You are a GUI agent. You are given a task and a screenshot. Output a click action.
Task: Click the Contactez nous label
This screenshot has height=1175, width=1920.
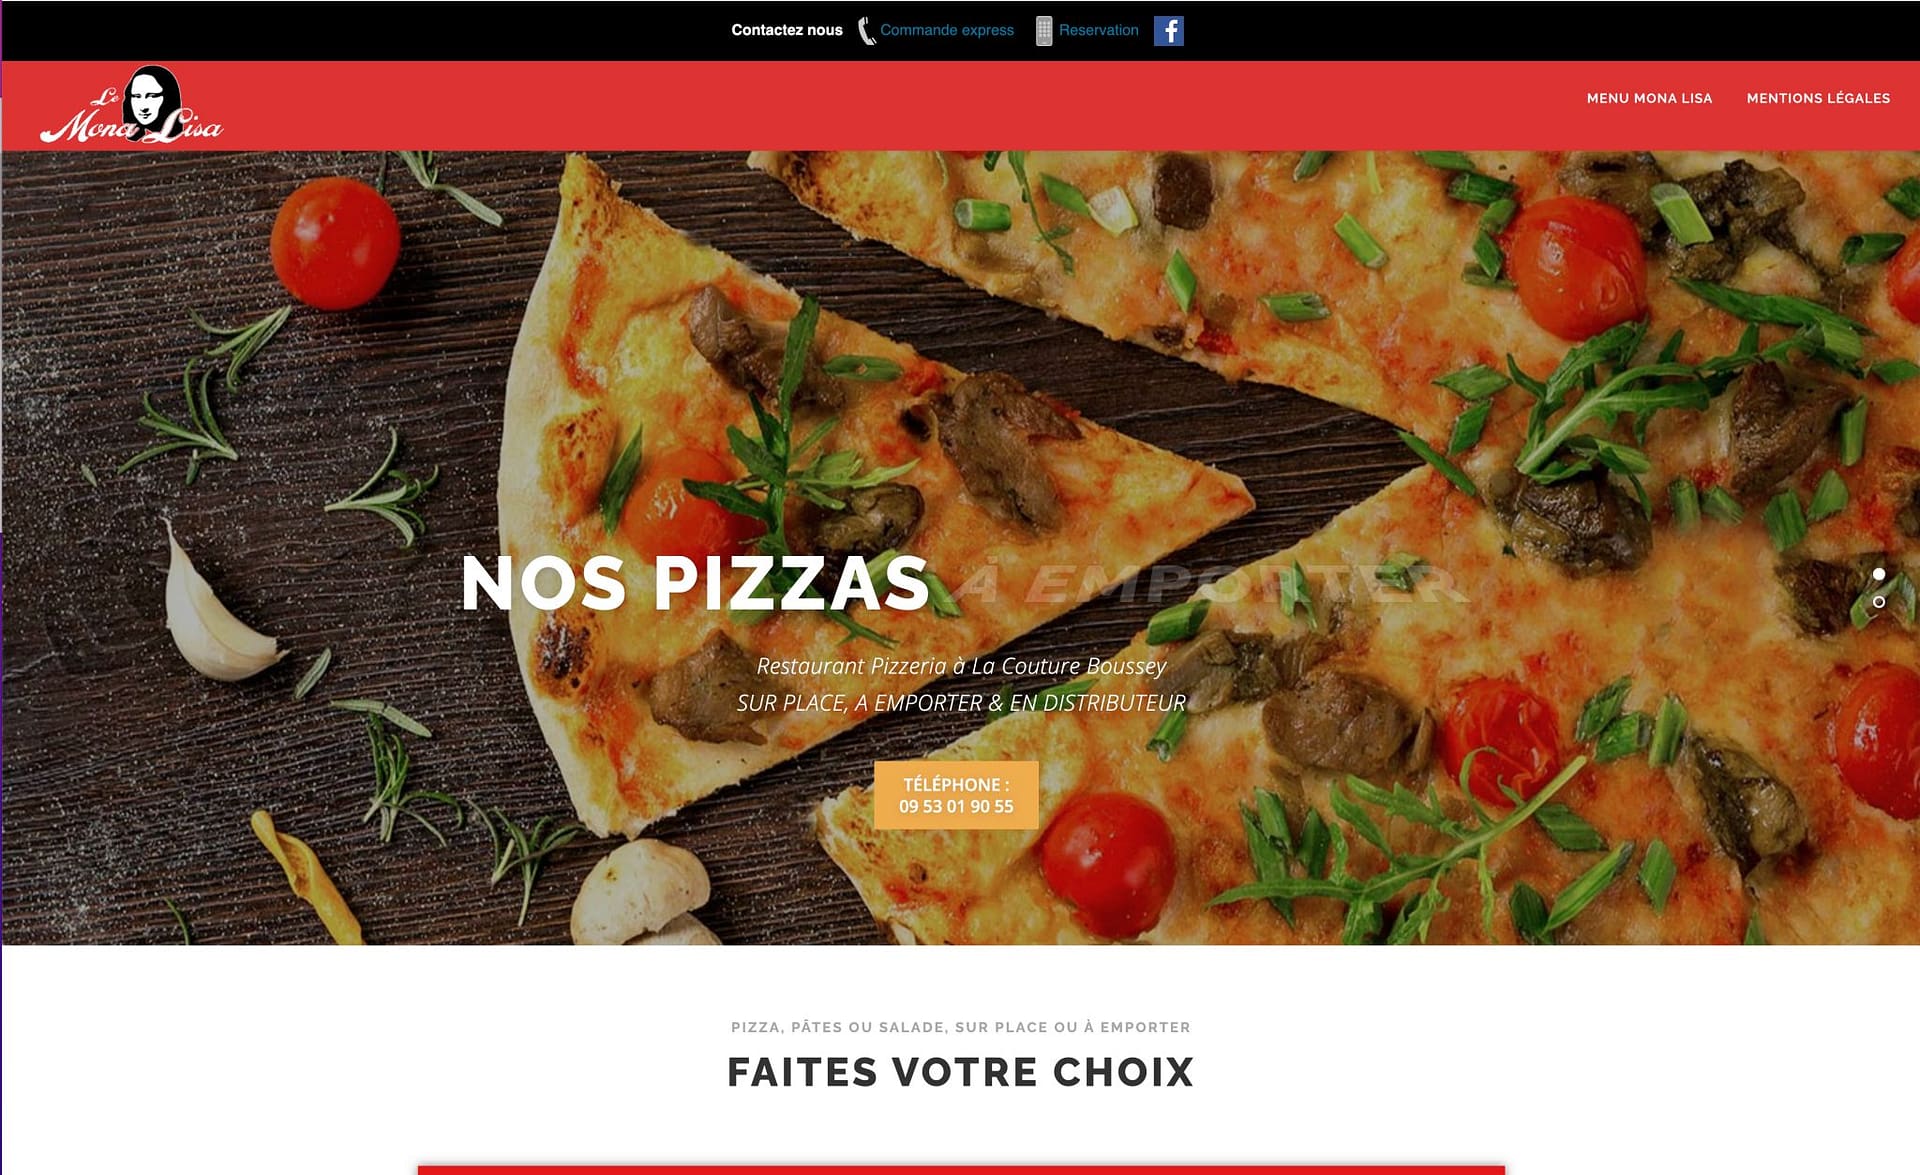[x=787, y=30]
